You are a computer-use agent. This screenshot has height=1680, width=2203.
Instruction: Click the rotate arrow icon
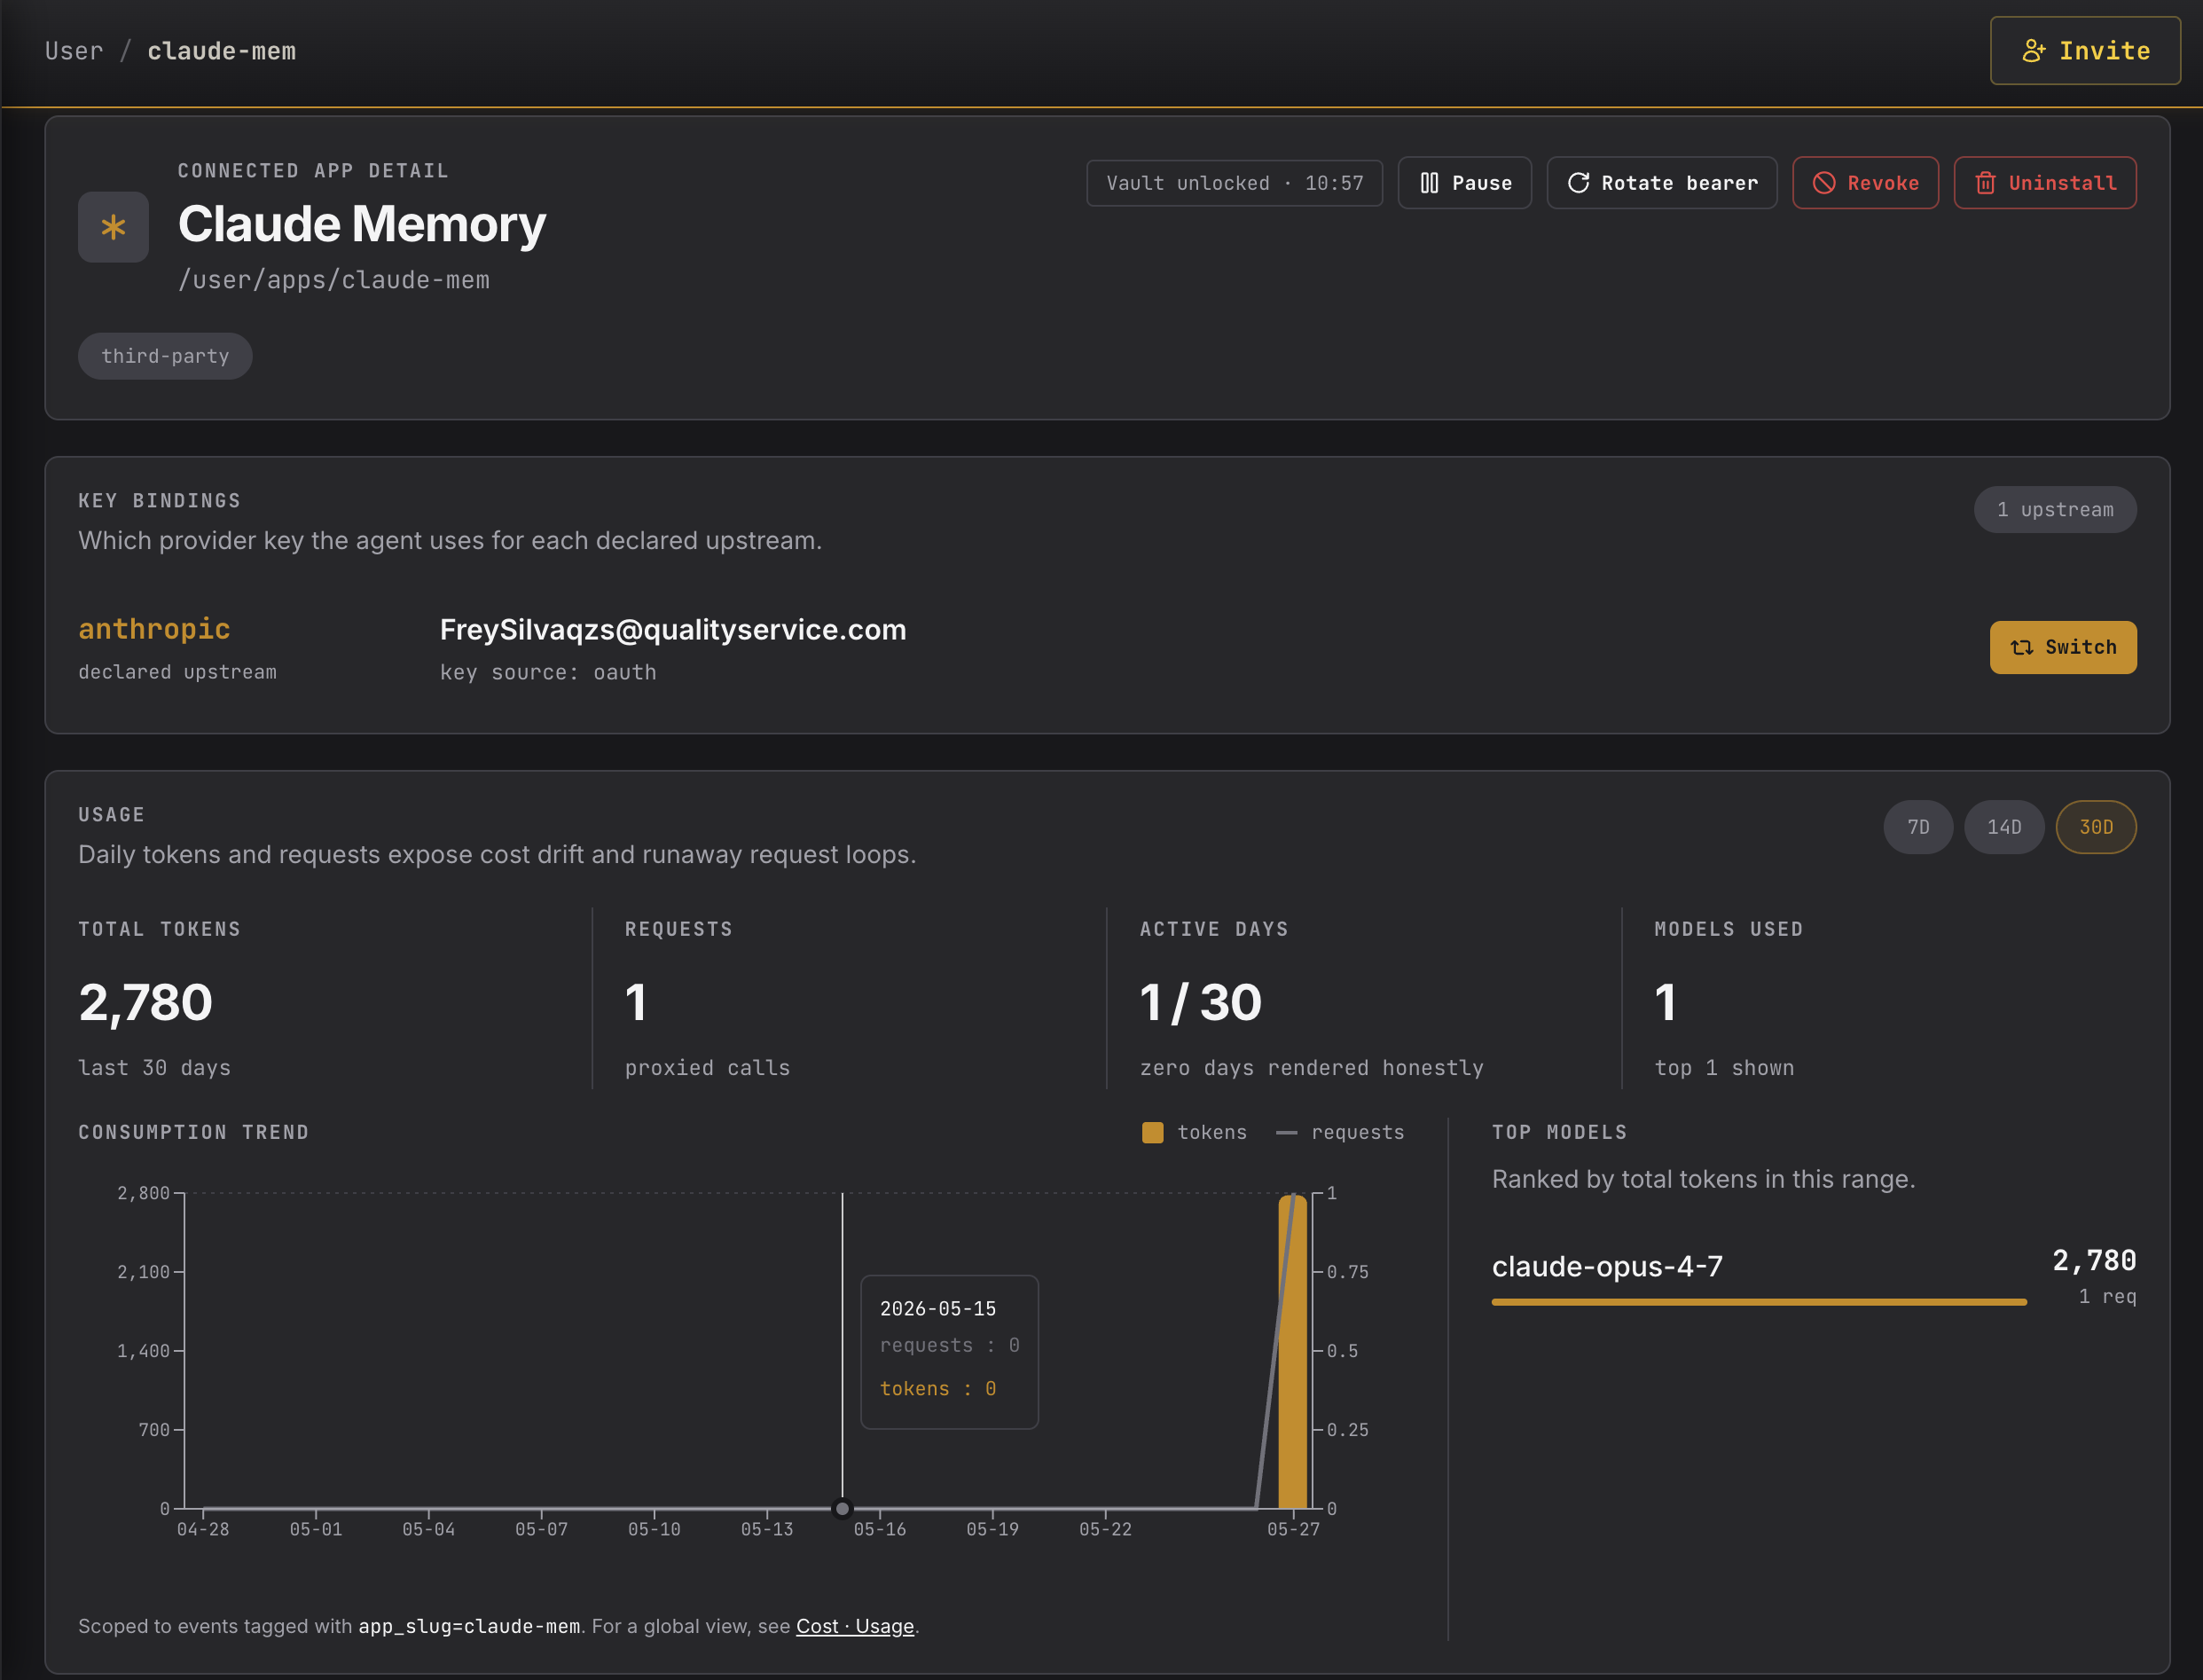(x=1578, y=183)
